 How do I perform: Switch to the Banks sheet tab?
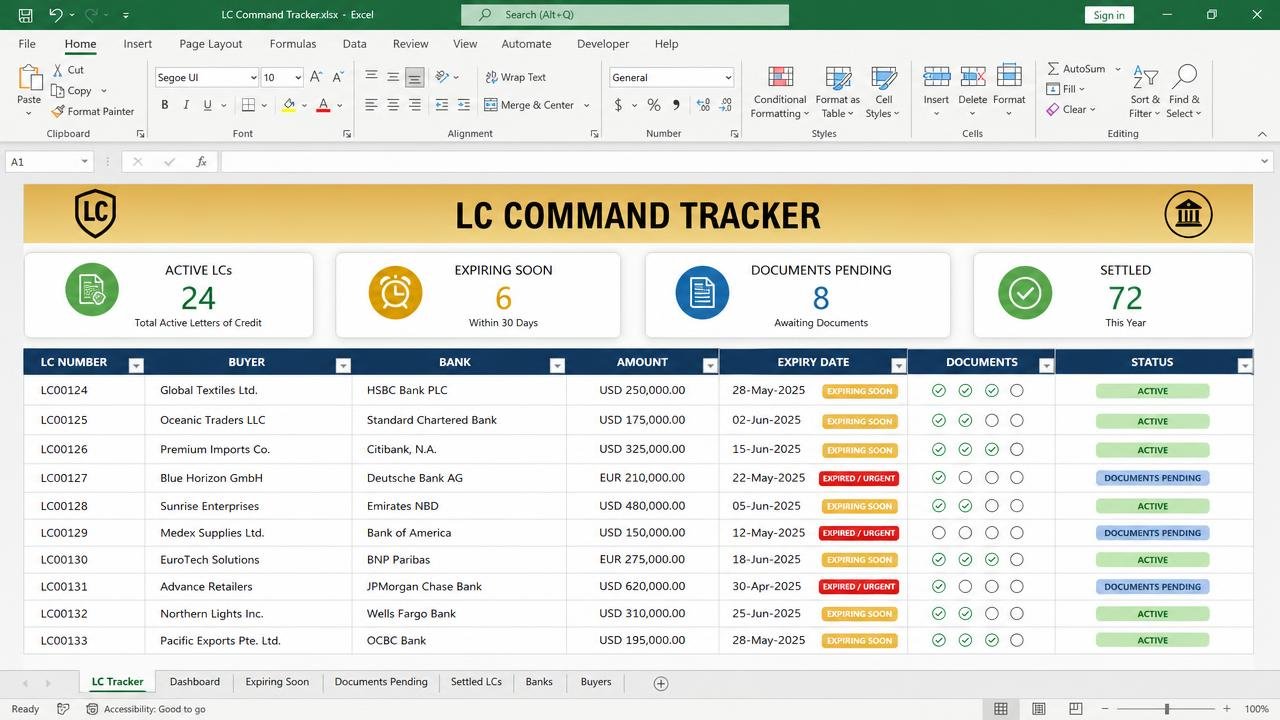pos(539,682)
